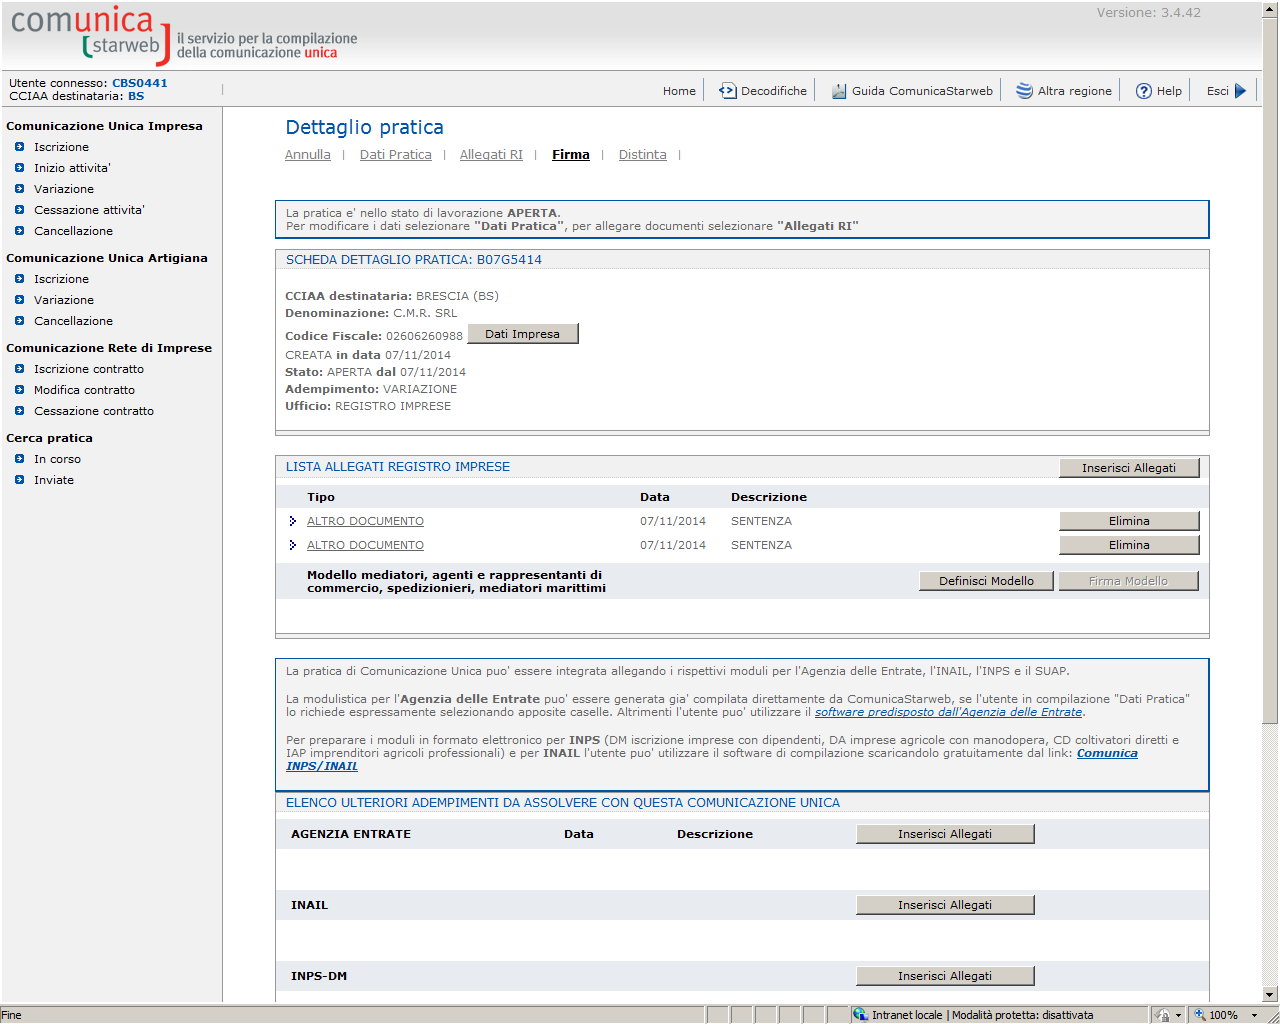Switch to the Allegati RI tab
The height and width of the screenshot is (1024, 1280).
point(491,155)
